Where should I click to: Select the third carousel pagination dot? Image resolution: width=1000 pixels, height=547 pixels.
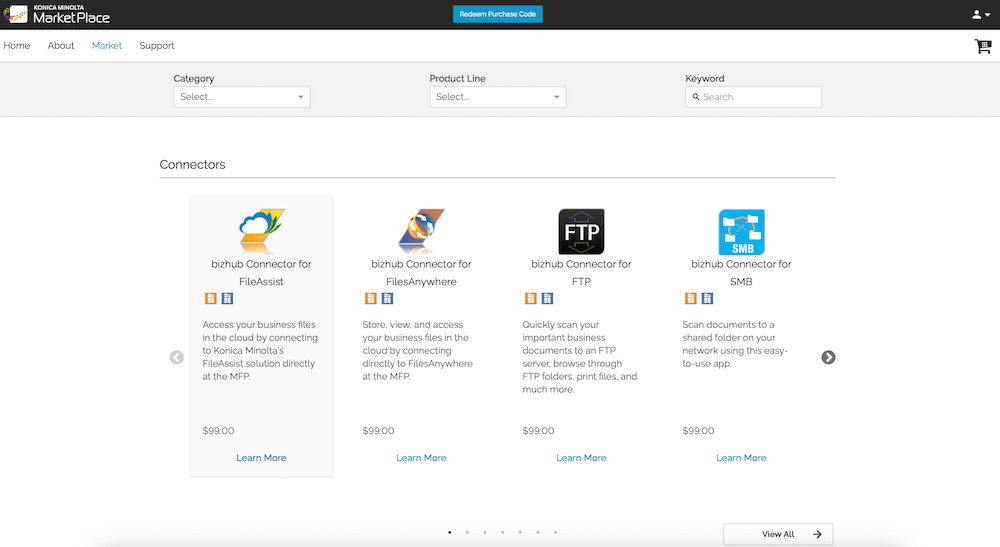tap(485, 532)
